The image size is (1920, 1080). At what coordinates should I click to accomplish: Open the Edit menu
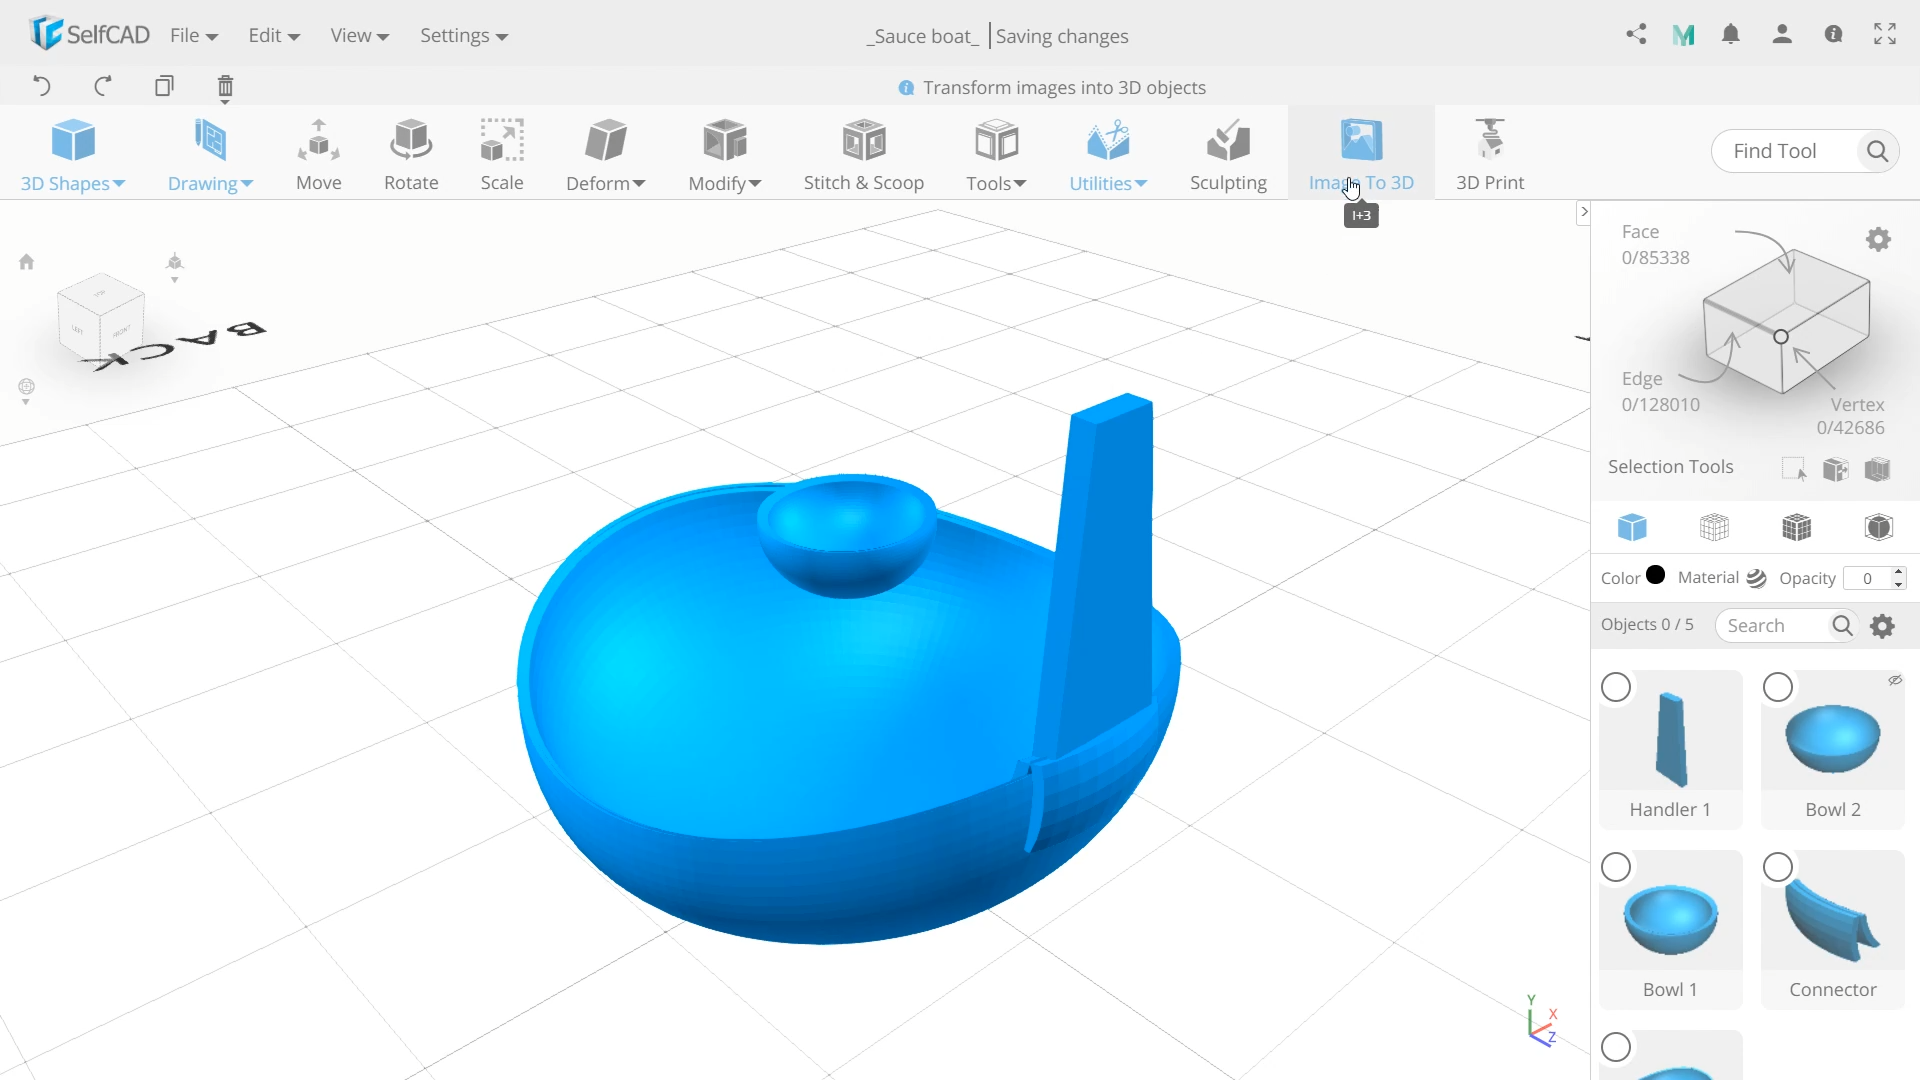[x=274, y=35]
